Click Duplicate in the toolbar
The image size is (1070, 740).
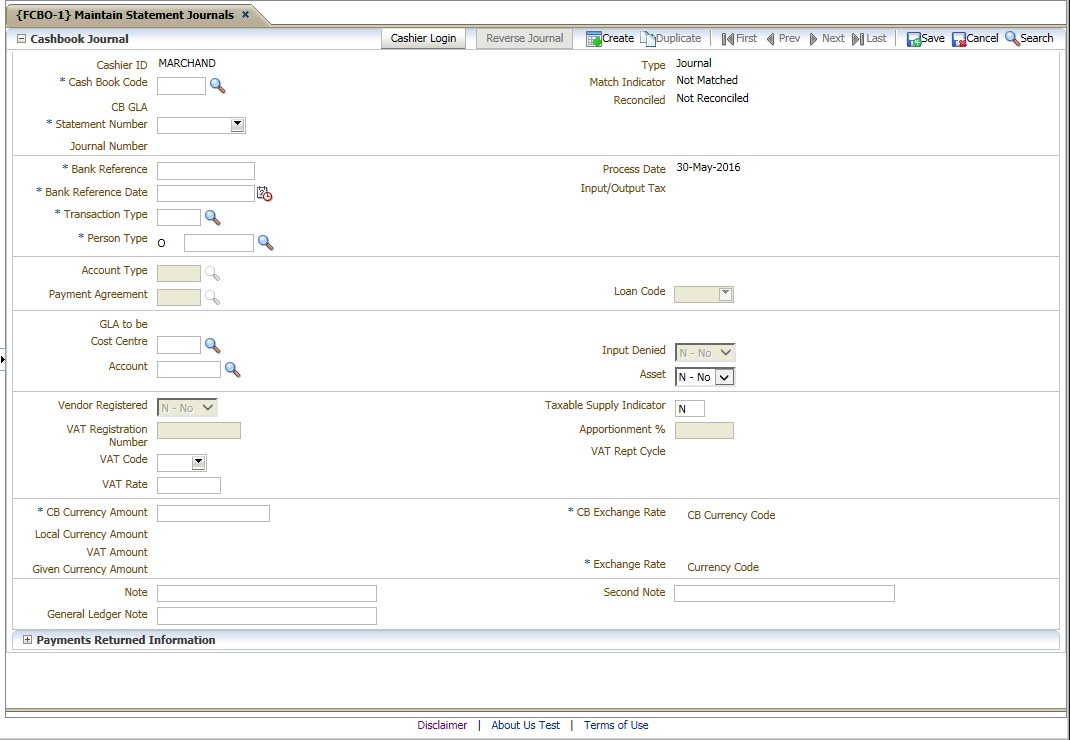[x=671, y=38]
